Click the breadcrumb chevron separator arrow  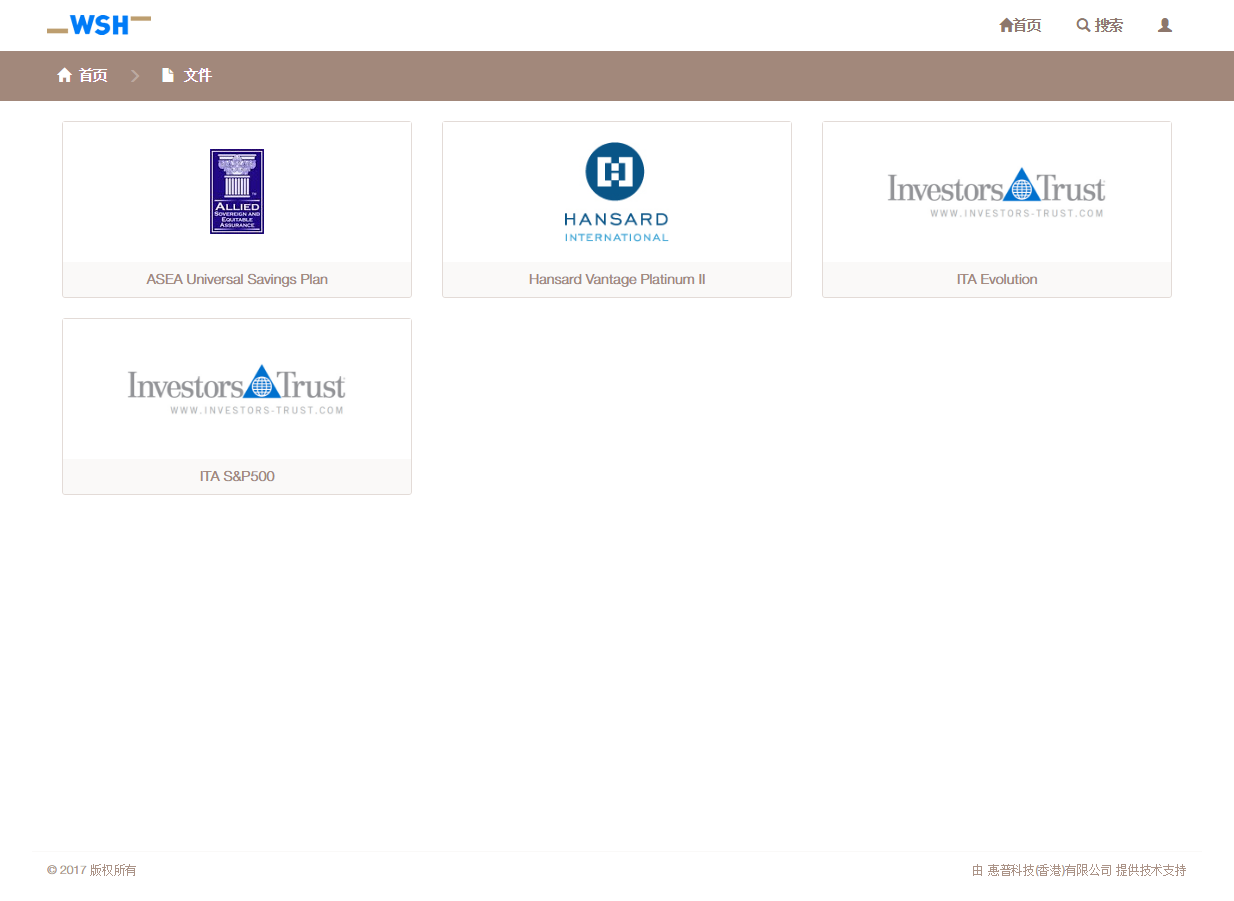point(135,75)
